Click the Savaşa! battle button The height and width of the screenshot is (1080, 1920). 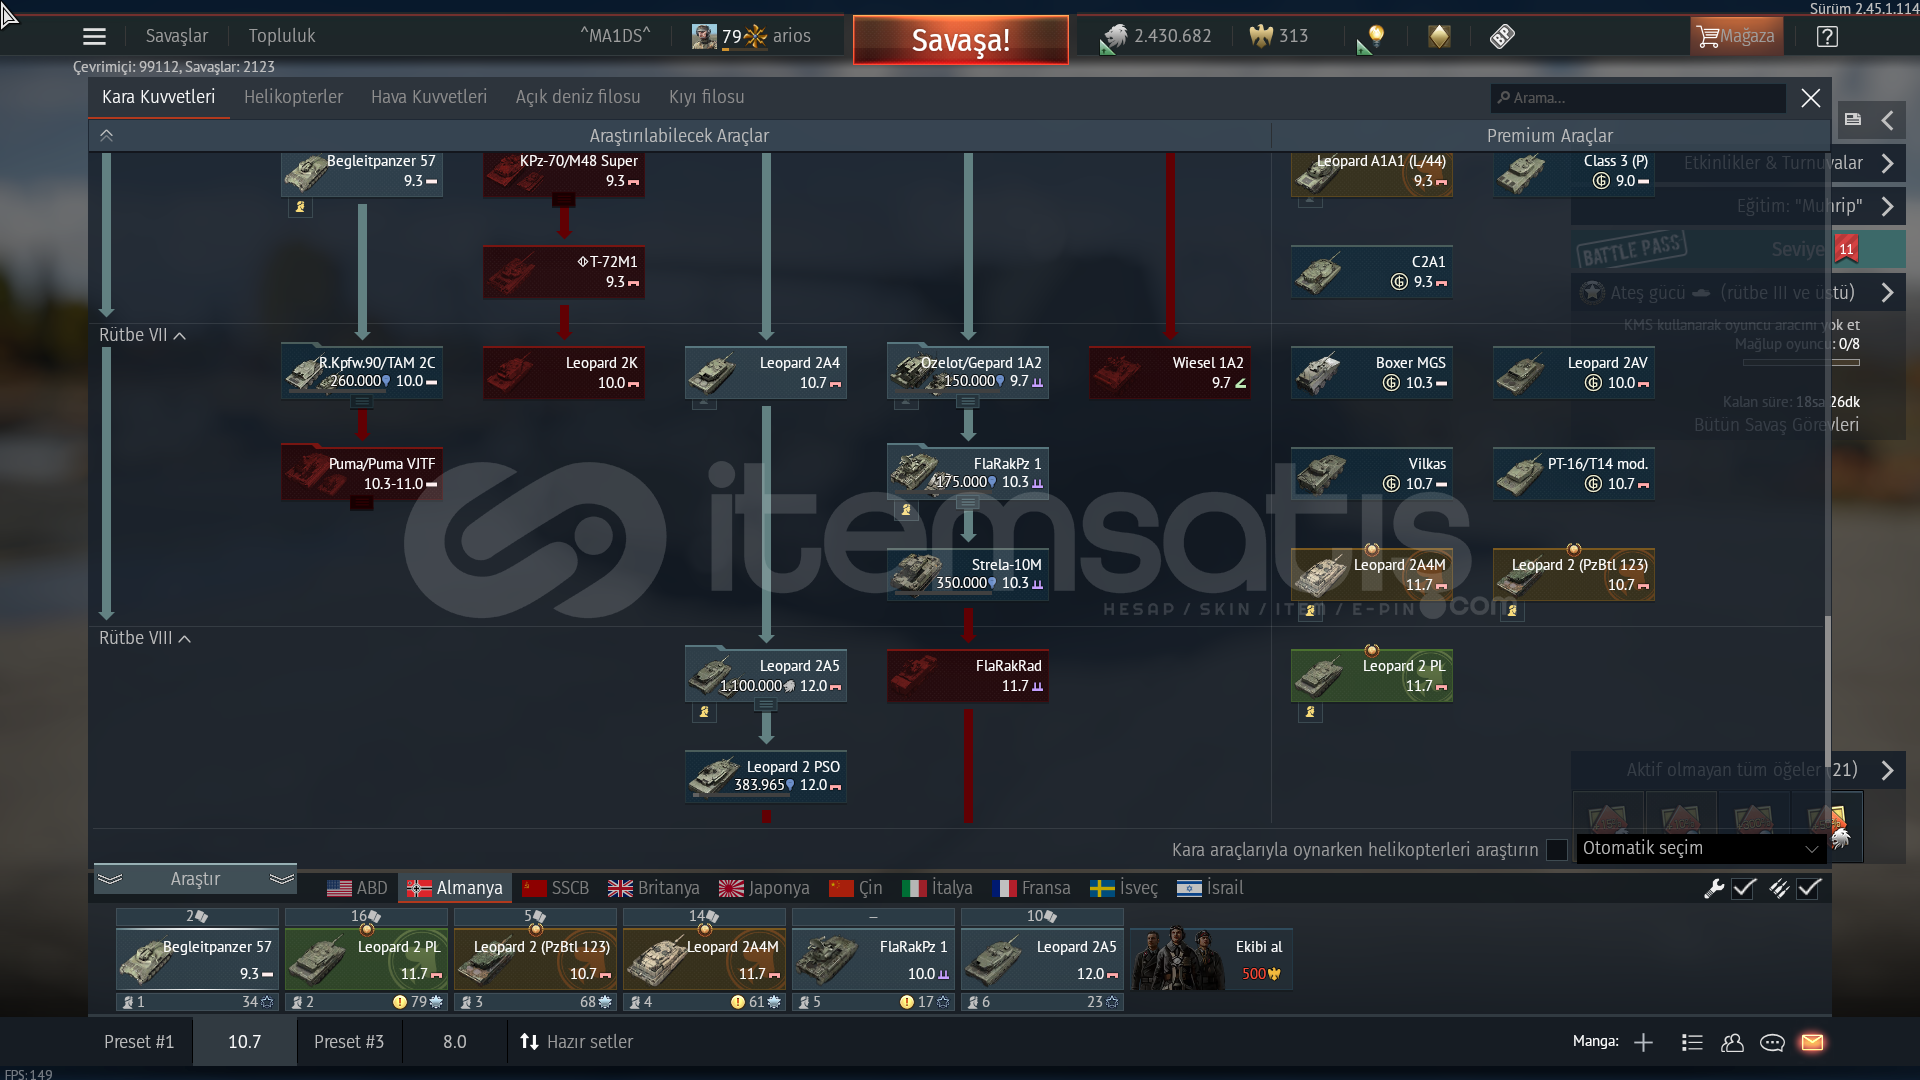tap(961, 40)
